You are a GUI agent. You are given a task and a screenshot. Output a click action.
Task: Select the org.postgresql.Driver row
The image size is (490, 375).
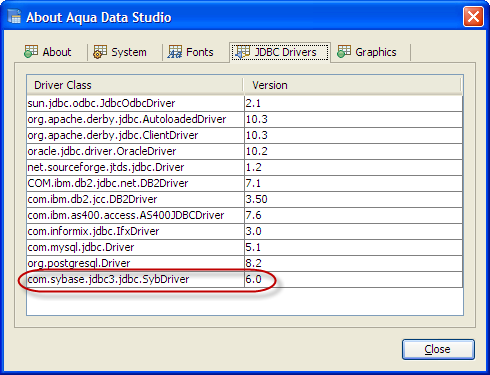[245, 263]
